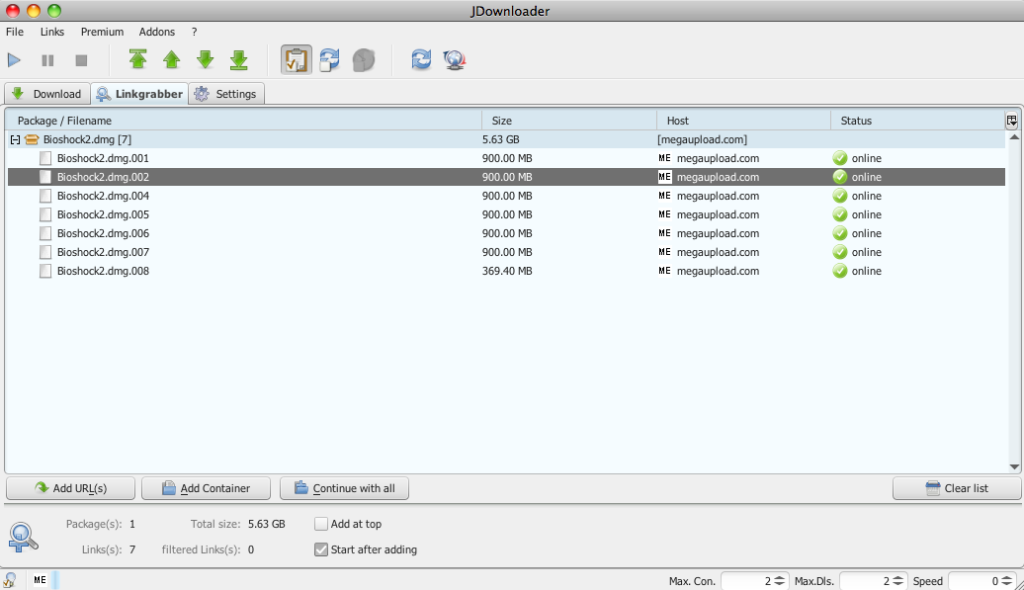The height and width of the screenshot is (590, 1024).
Task: Open the Links menu
Action: click(x=52, y=31)
